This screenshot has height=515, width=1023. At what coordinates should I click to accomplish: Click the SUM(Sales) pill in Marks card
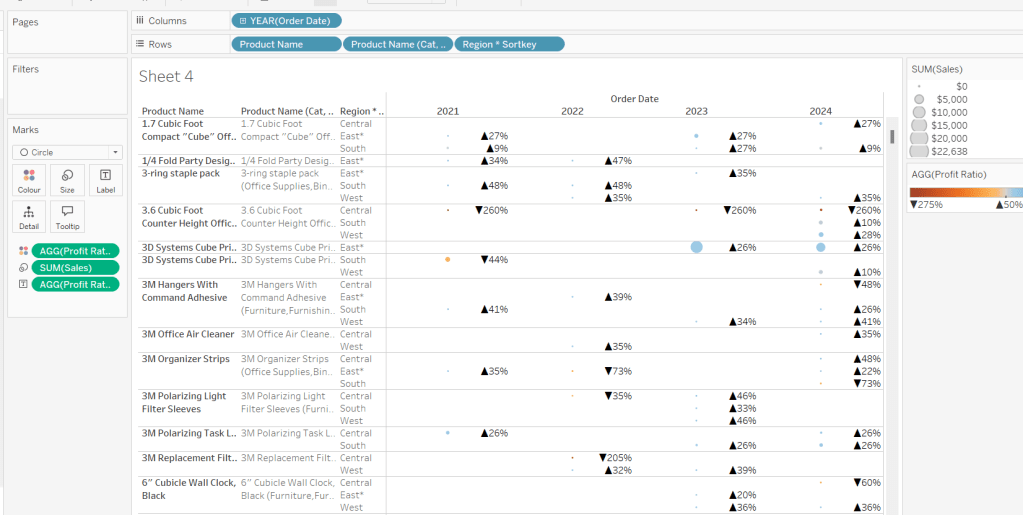[x=75, y=268]
